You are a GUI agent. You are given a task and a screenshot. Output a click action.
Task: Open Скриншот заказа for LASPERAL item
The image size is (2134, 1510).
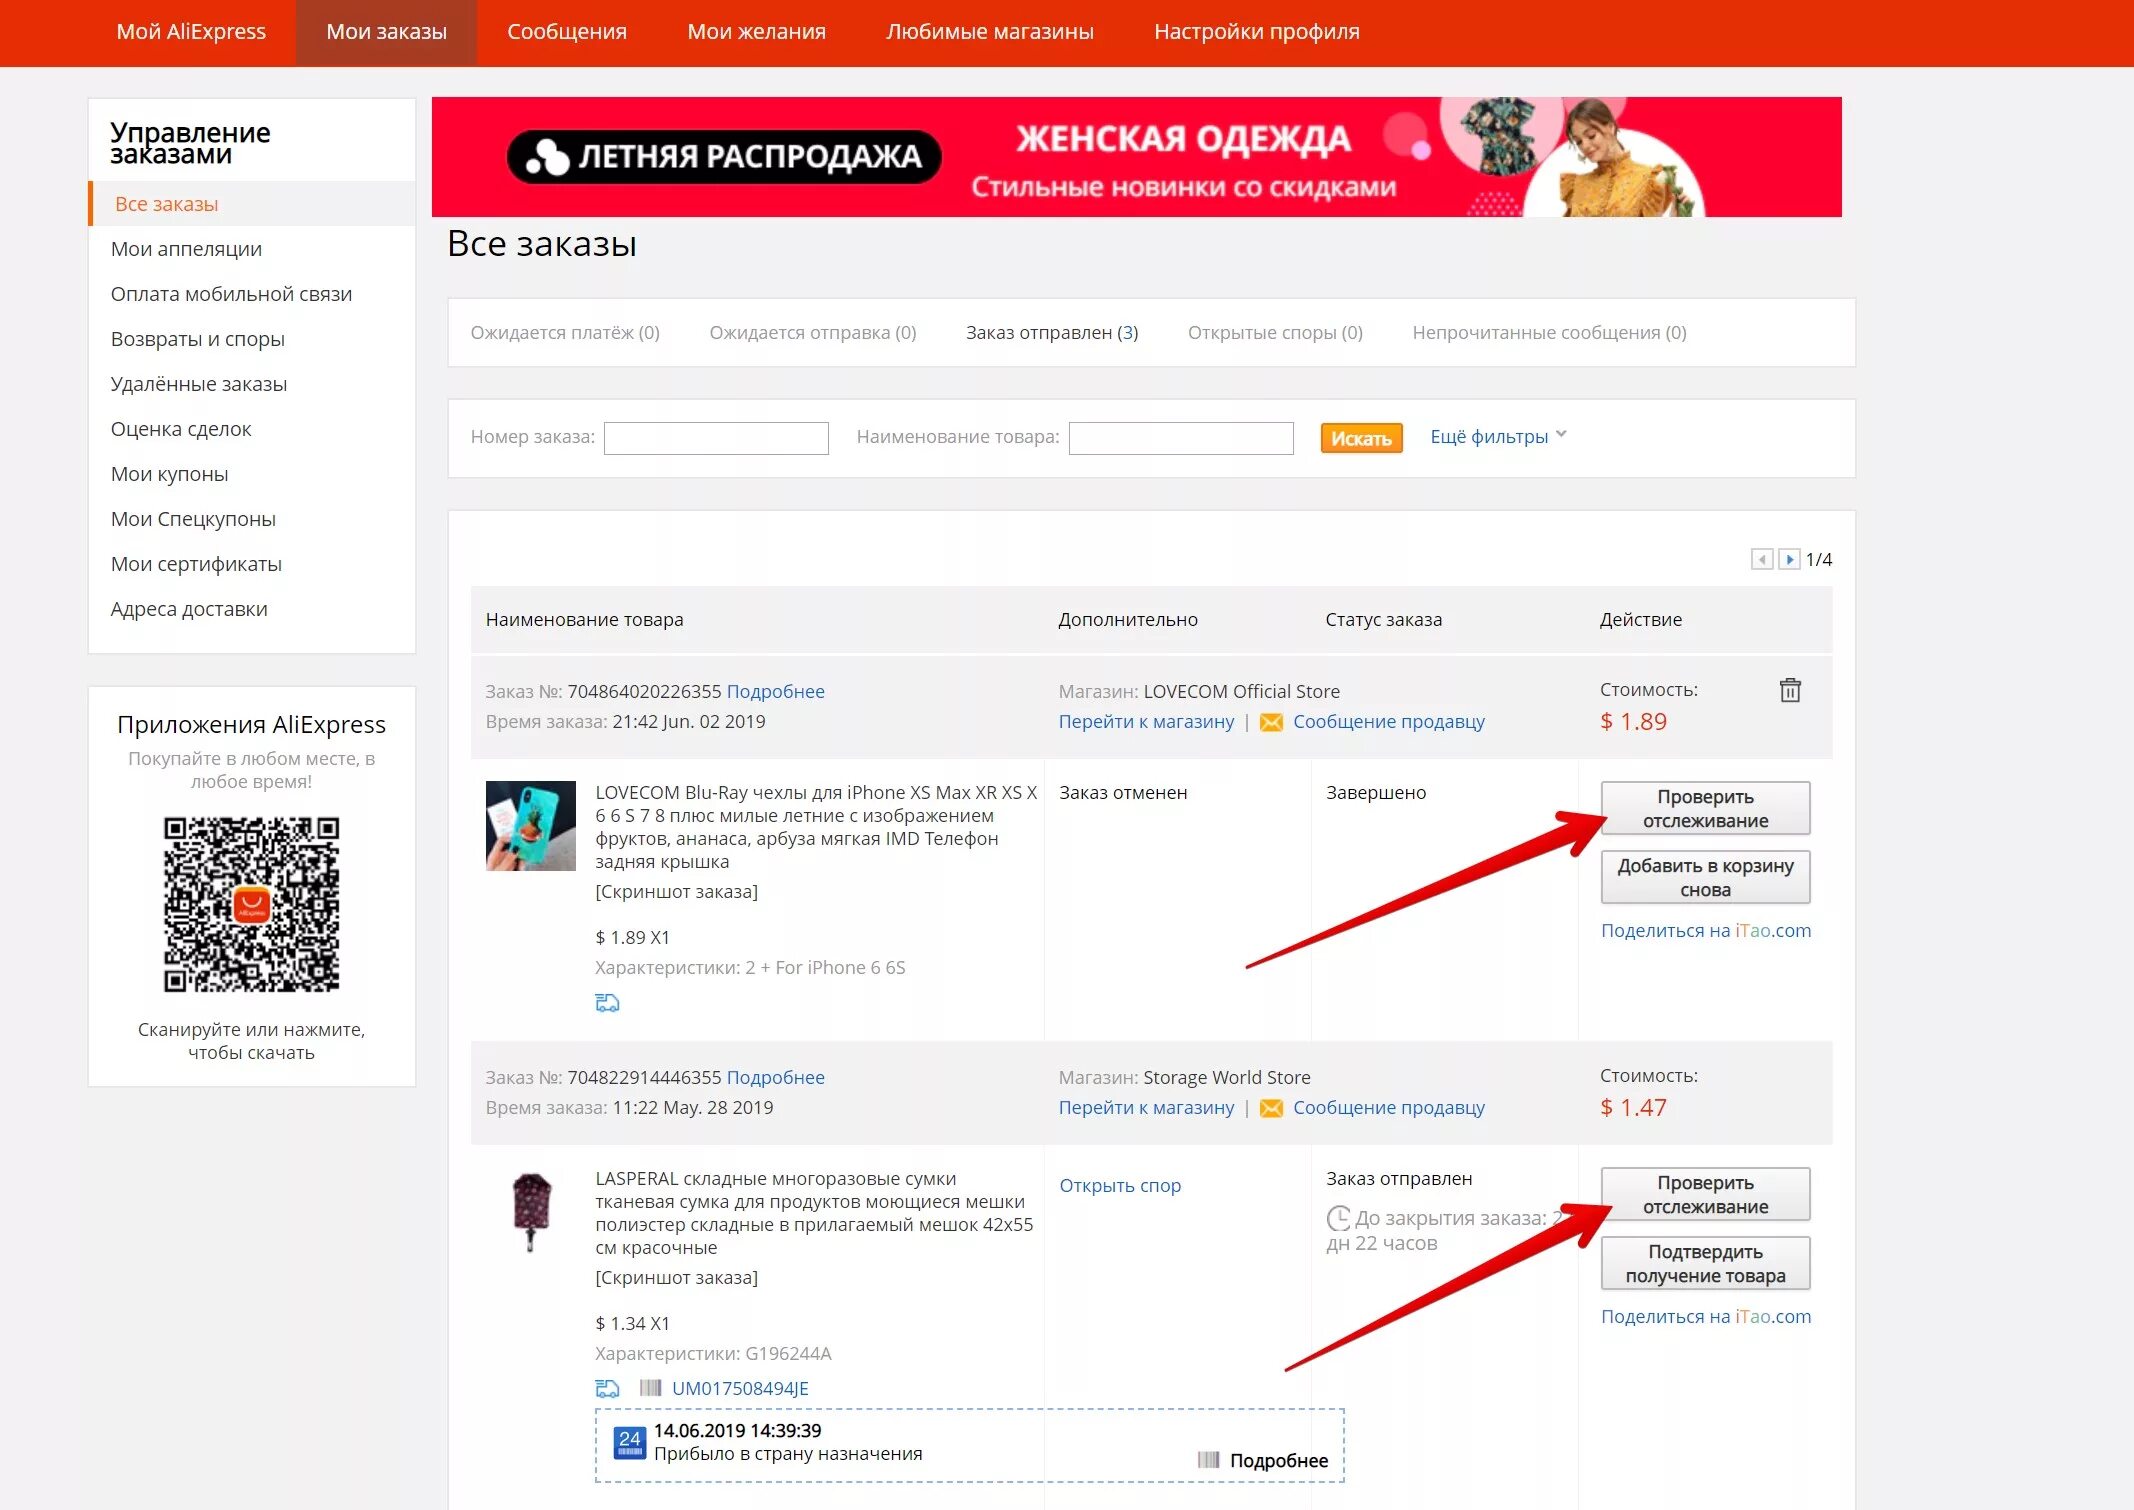click(x=676, y=1278)
